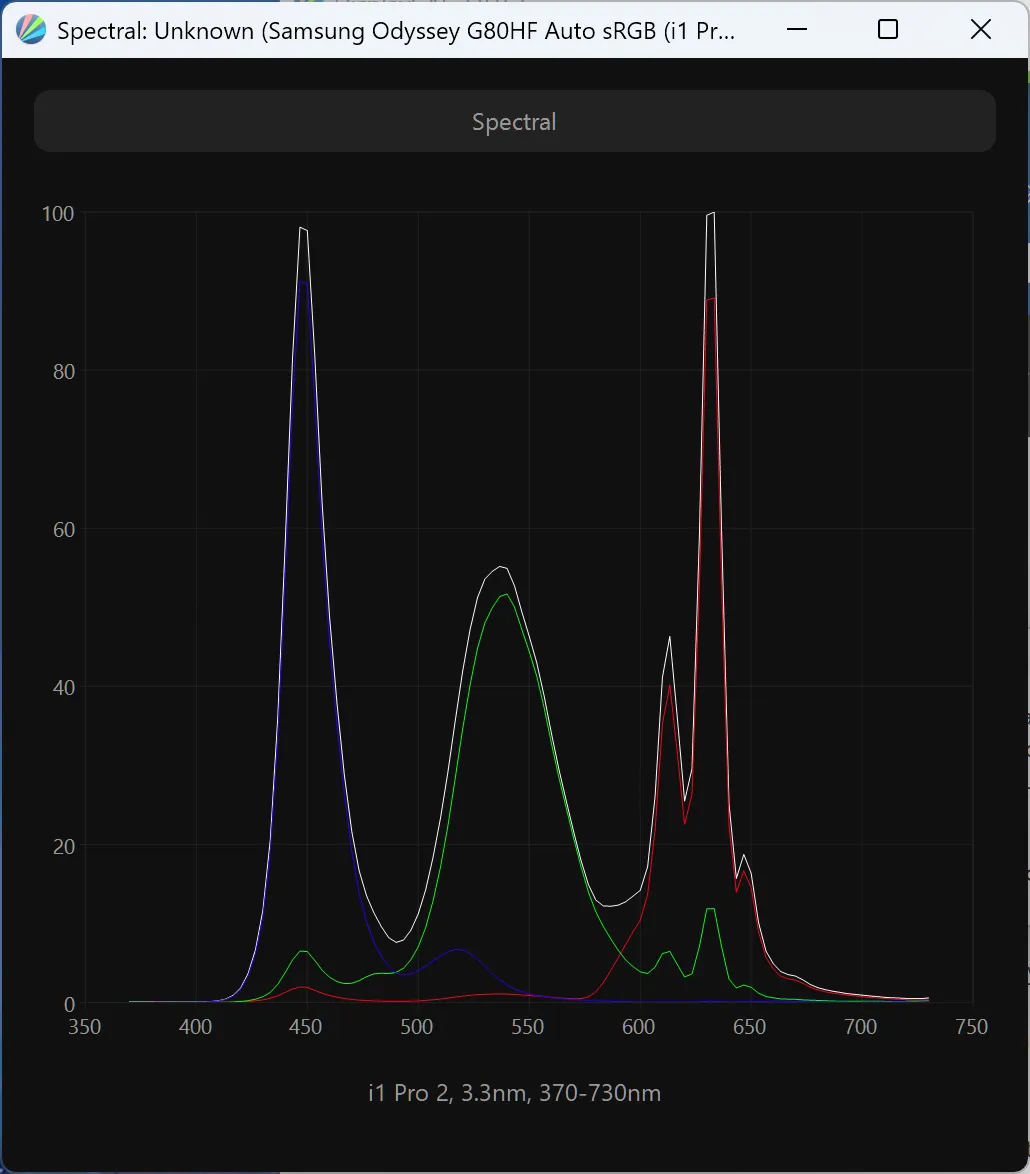Click the x-axis label 600

tap(639, 1027)
